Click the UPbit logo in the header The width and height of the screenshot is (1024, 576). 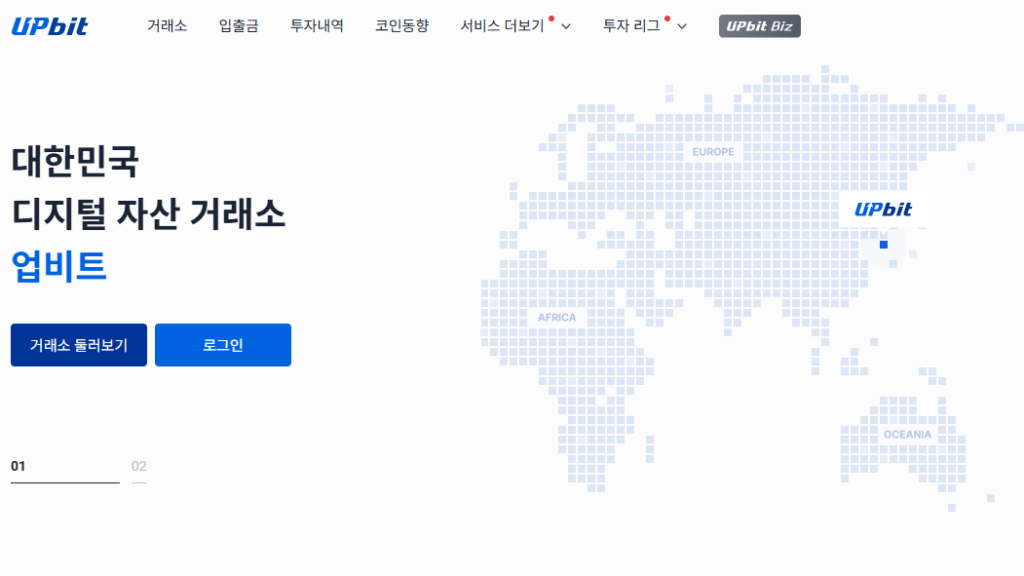(x=49, y=26)
